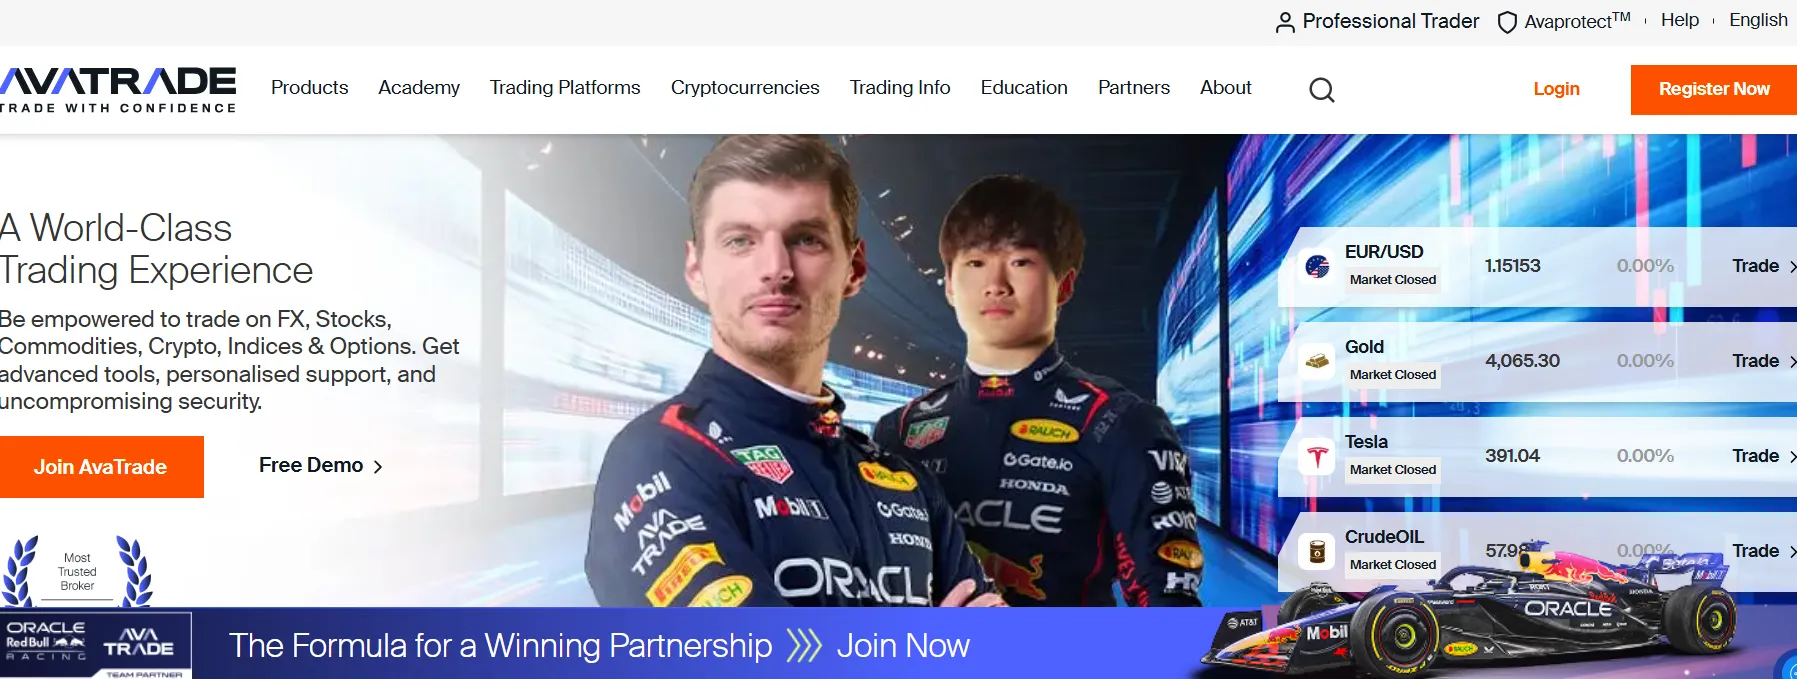Click the Join AvaTrade button
This screenshot has width=1797, height=679.
101,467
